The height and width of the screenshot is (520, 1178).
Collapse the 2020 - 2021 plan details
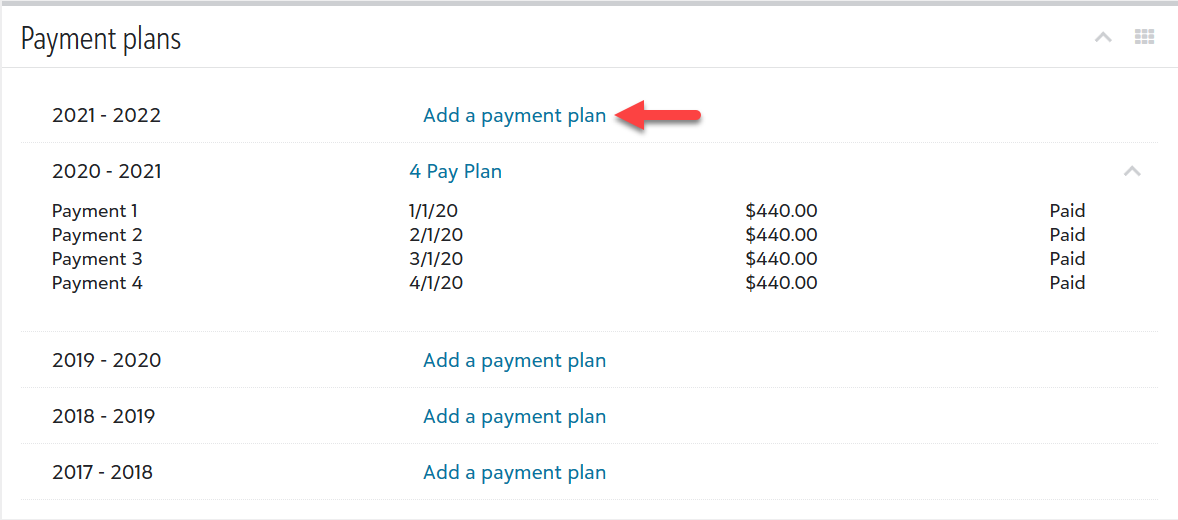pyautogui.click(x=1132, y=171)
